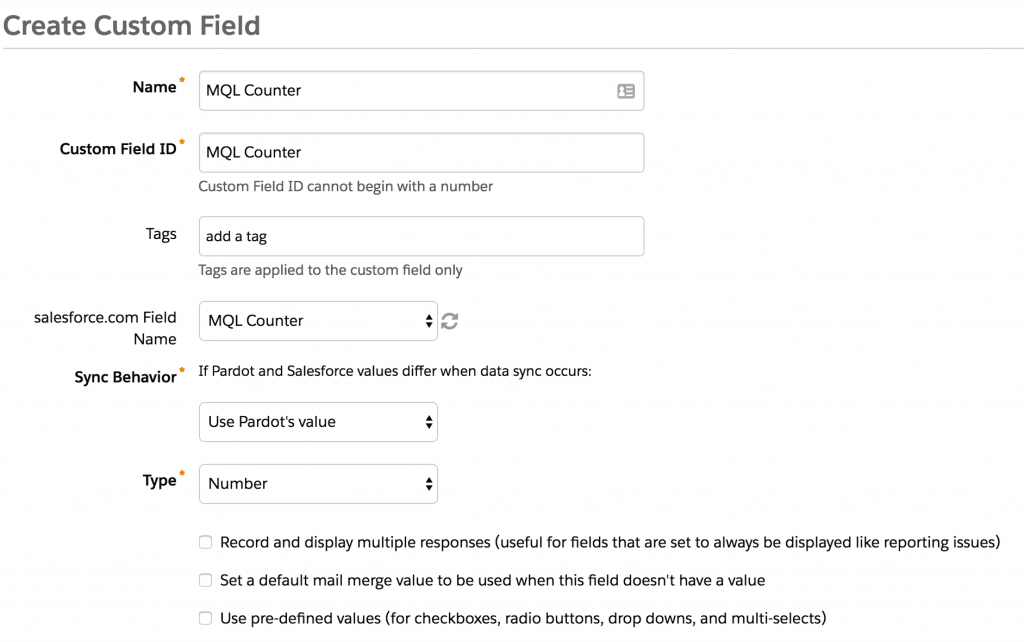This screenshot has width=1024, height=642.
Task: Click the Tags label
Action: (x=161, y=234)
